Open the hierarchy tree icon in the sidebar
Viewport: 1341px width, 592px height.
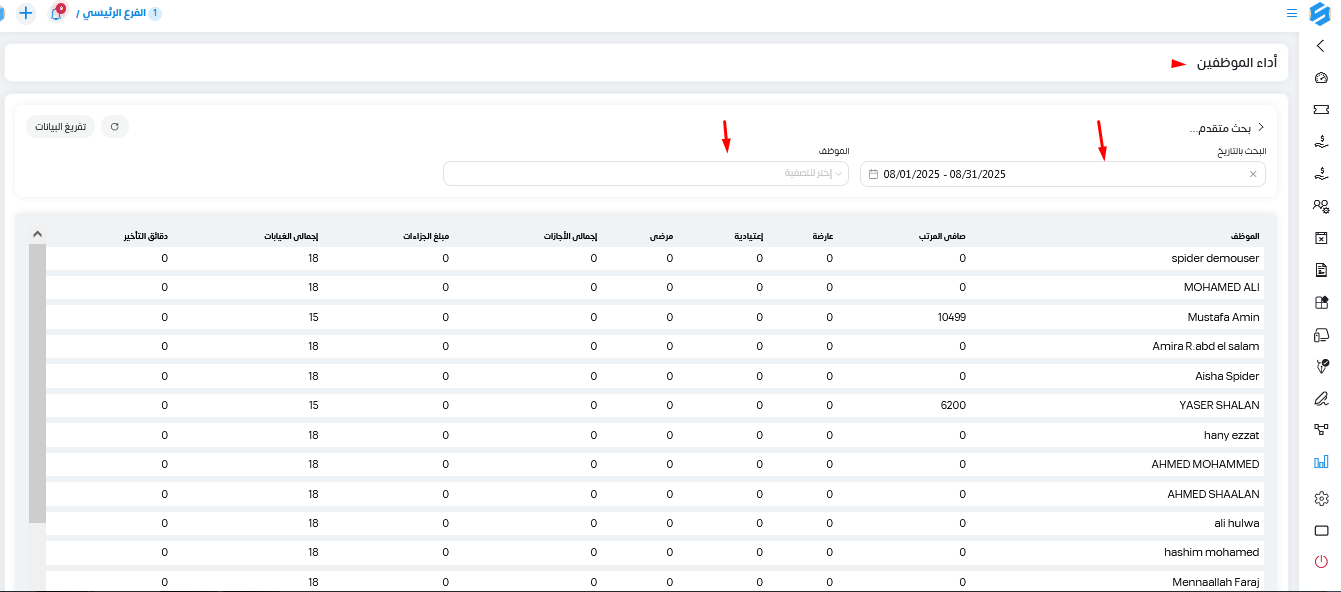click(1321, 430)
